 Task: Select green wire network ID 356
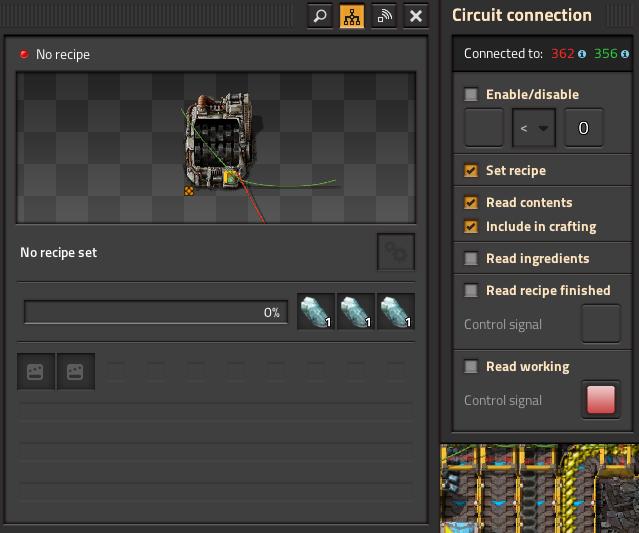click(606, 53)
